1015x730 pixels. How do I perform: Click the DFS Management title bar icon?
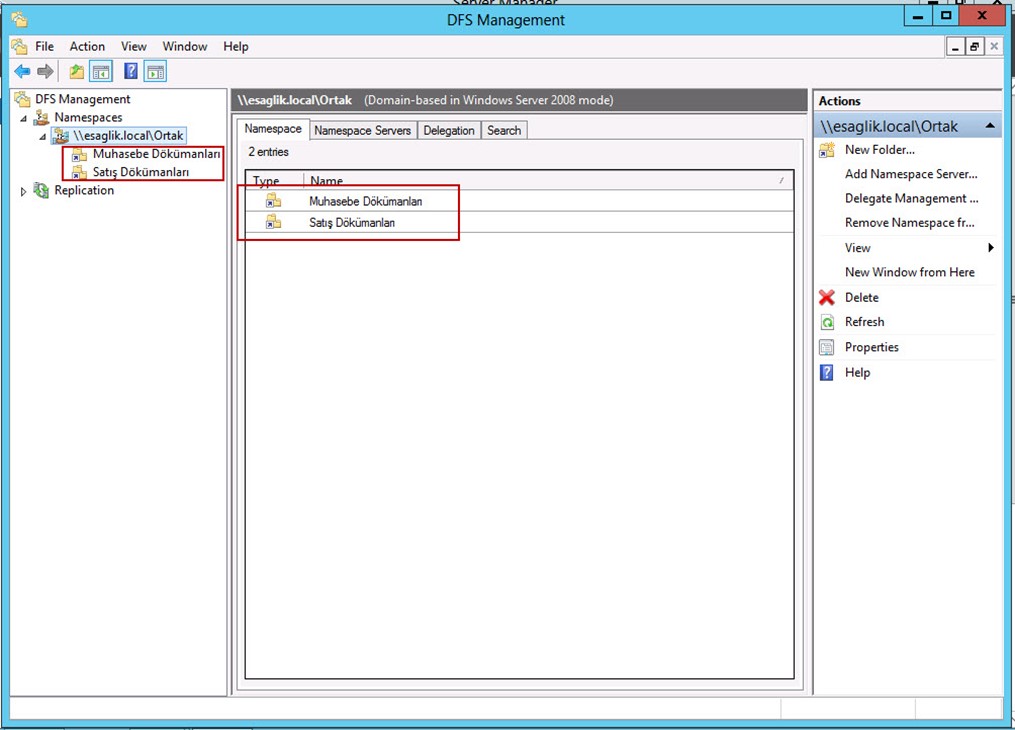pyautogui.click(x=19, y=19)
